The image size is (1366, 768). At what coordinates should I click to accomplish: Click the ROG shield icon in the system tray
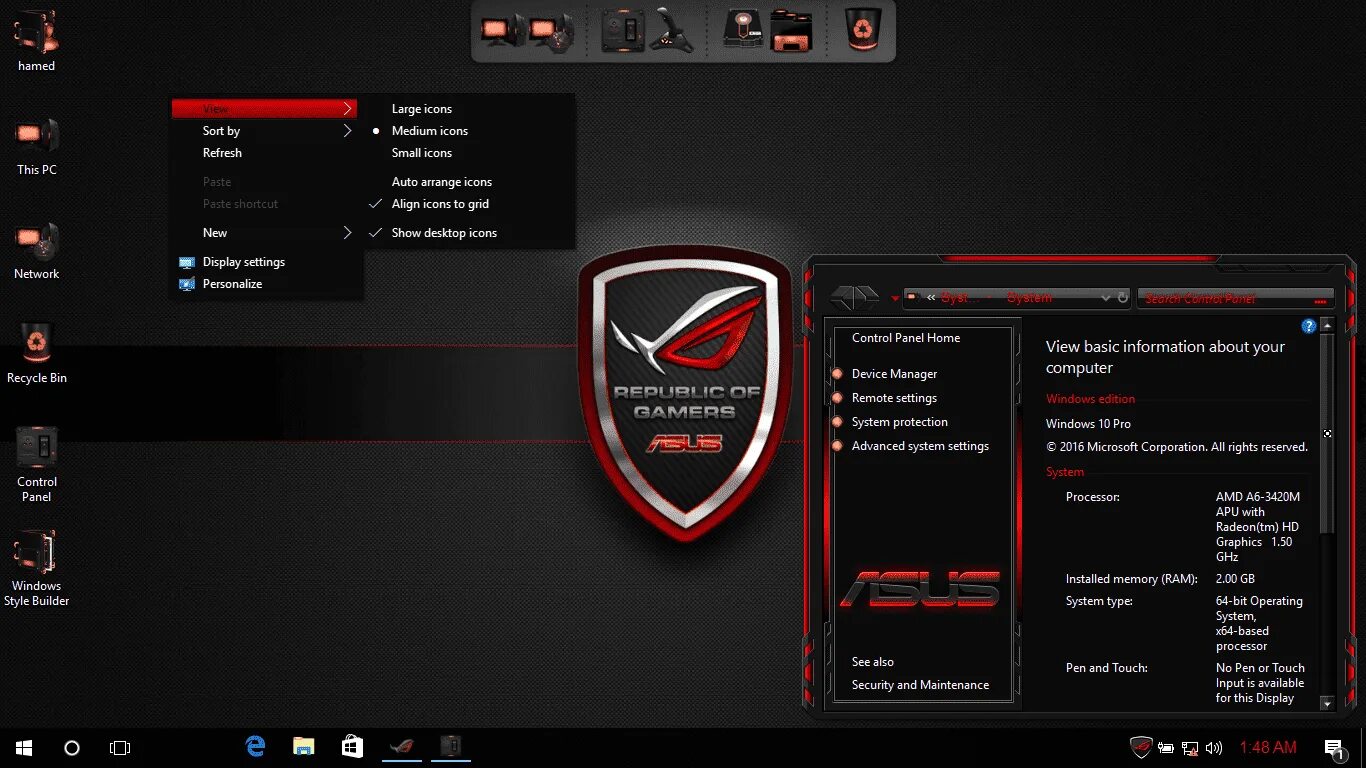(1141, 747)
